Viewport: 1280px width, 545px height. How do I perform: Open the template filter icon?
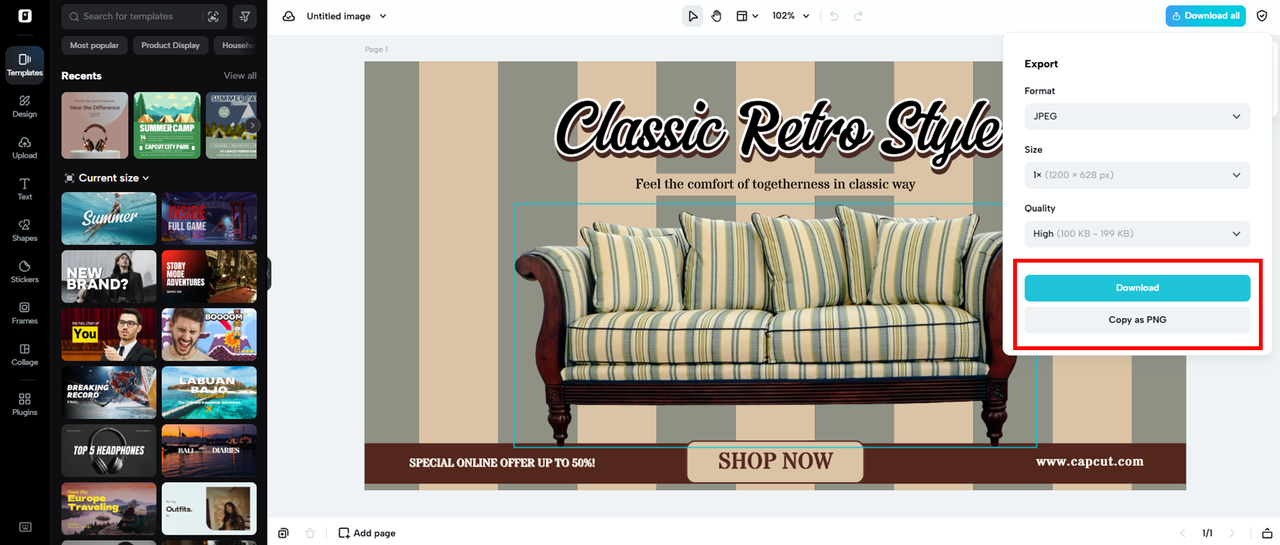[x=244, y=17]
